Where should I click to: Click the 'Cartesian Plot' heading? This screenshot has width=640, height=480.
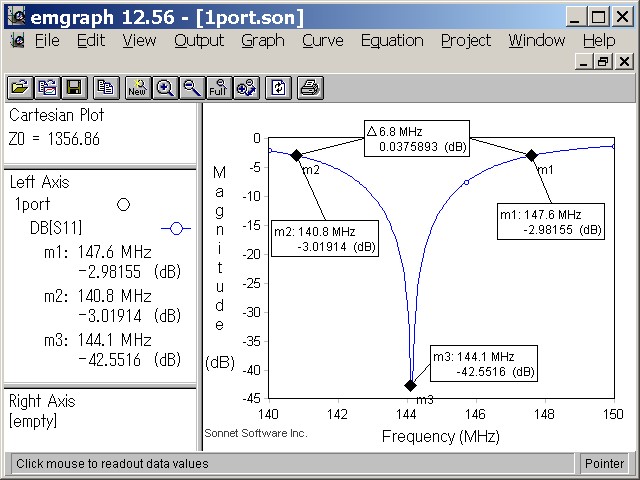pos(56,115)
